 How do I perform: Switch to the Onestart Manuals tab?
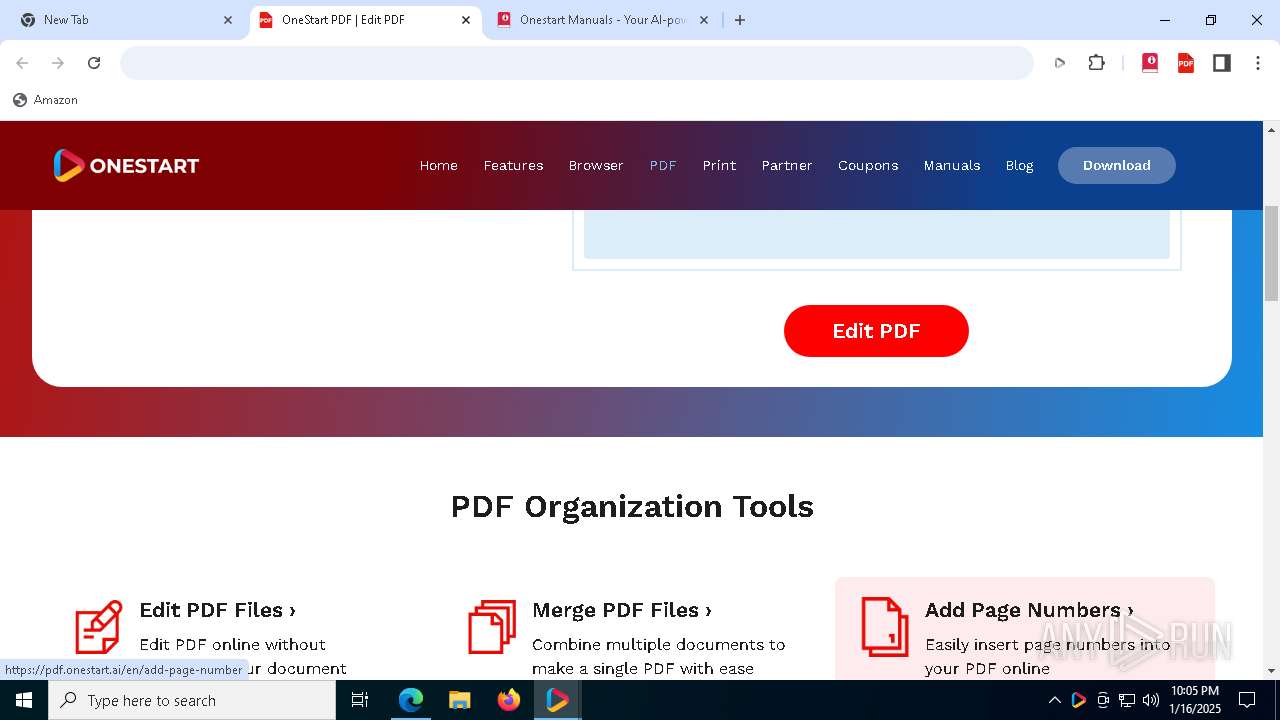[x=603, y=20]
